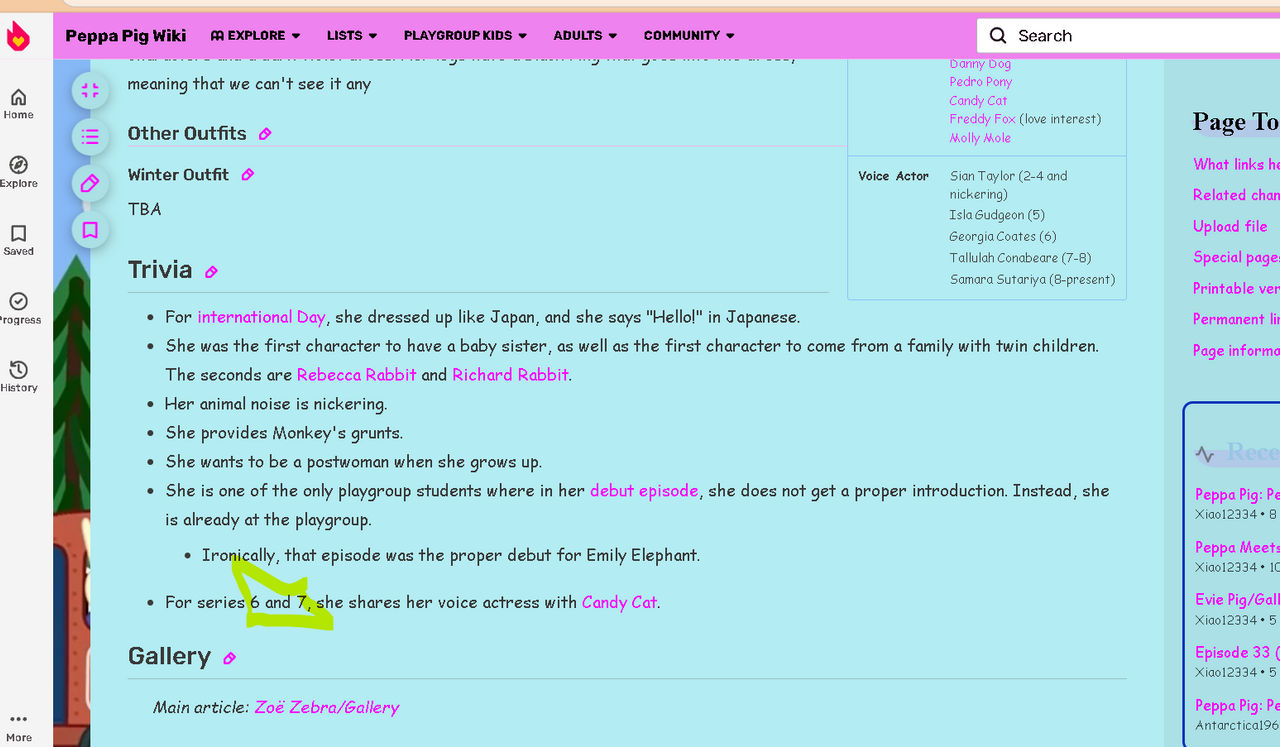Click the search magnifier icon
The image size is (1280, 747).
tap(998, 36)
